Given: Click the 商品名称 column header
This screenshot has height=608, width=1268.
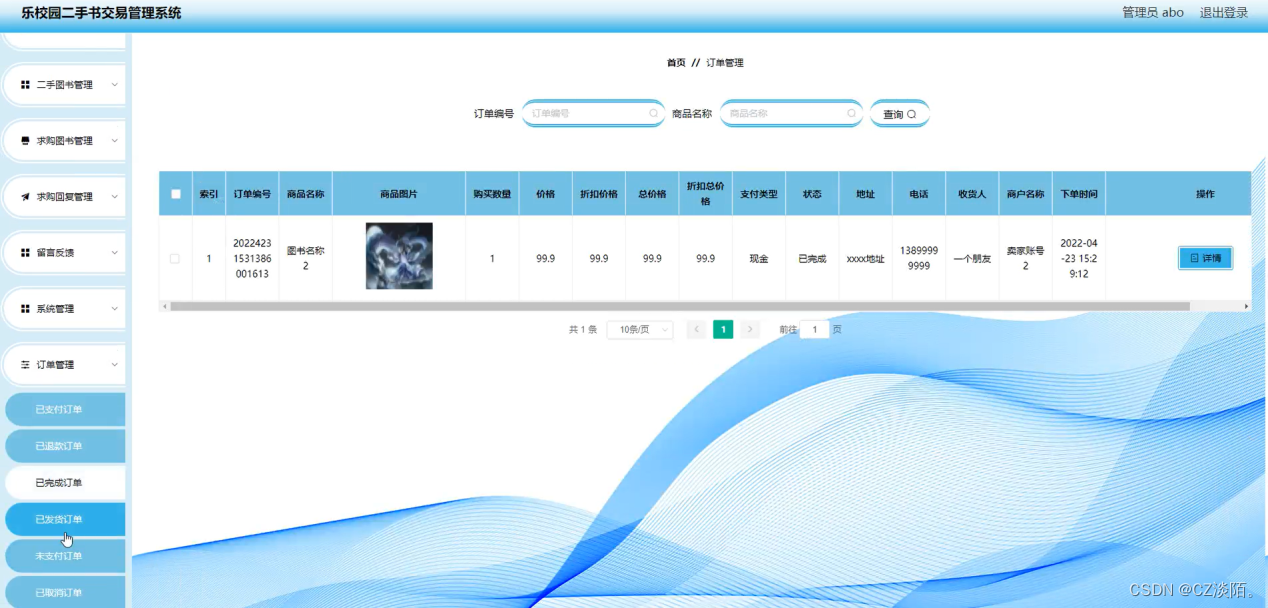Looking at the screenshot, I should tap(306, 194).
